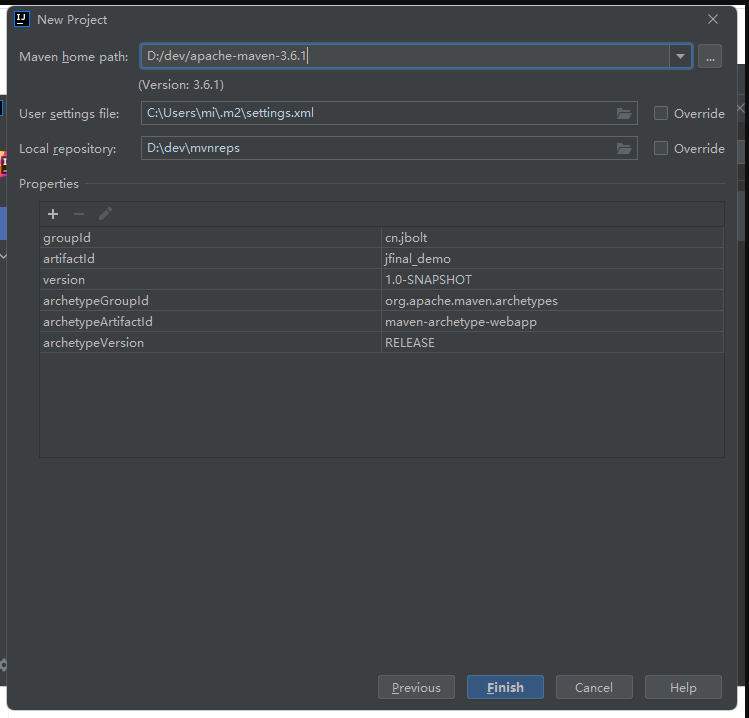749x718 pixels.
Task: Open Help for this dialog
Action: click(x=683, y=687)
